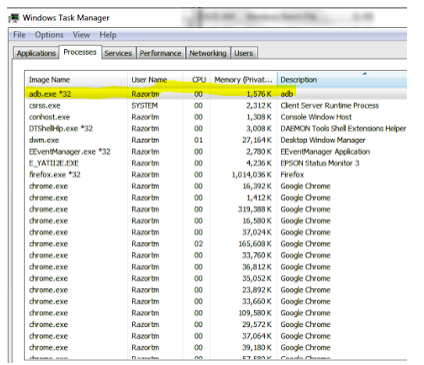This screenshot has height=365, width=424.
Task: Select the Processes tab
Action: 80,52
